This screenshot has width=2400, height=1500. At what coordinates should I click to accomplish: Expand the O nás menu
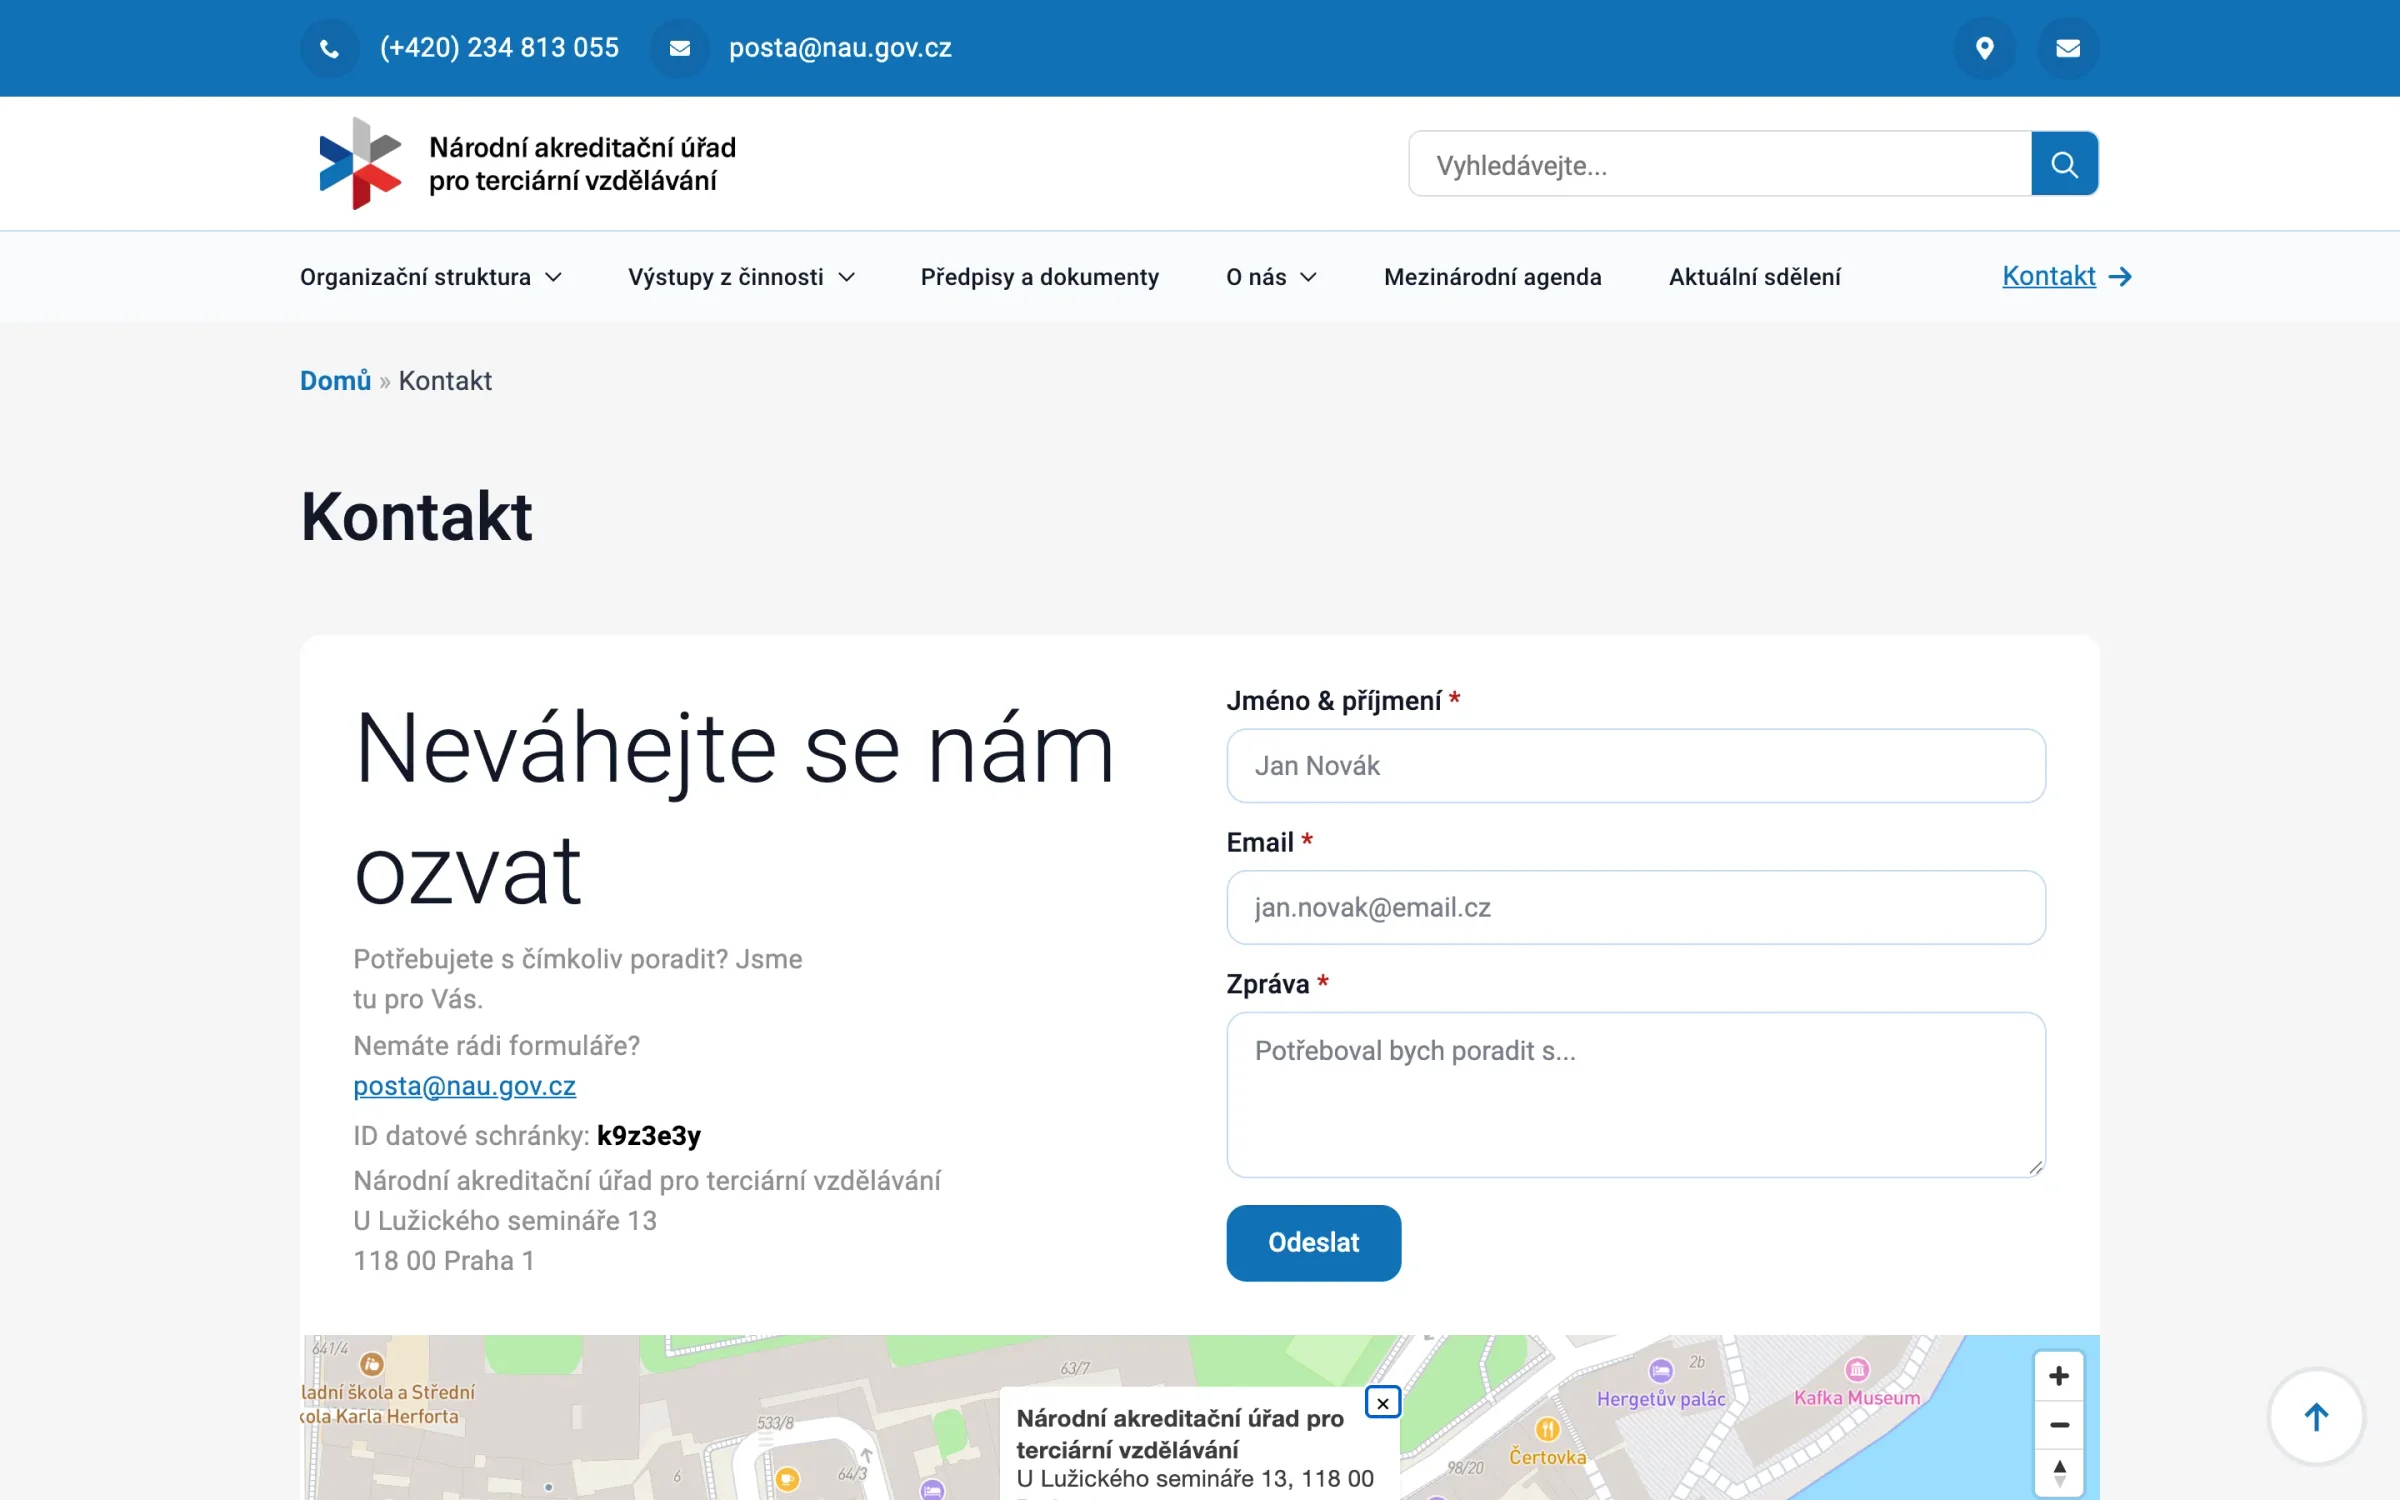coord(1271,277)
